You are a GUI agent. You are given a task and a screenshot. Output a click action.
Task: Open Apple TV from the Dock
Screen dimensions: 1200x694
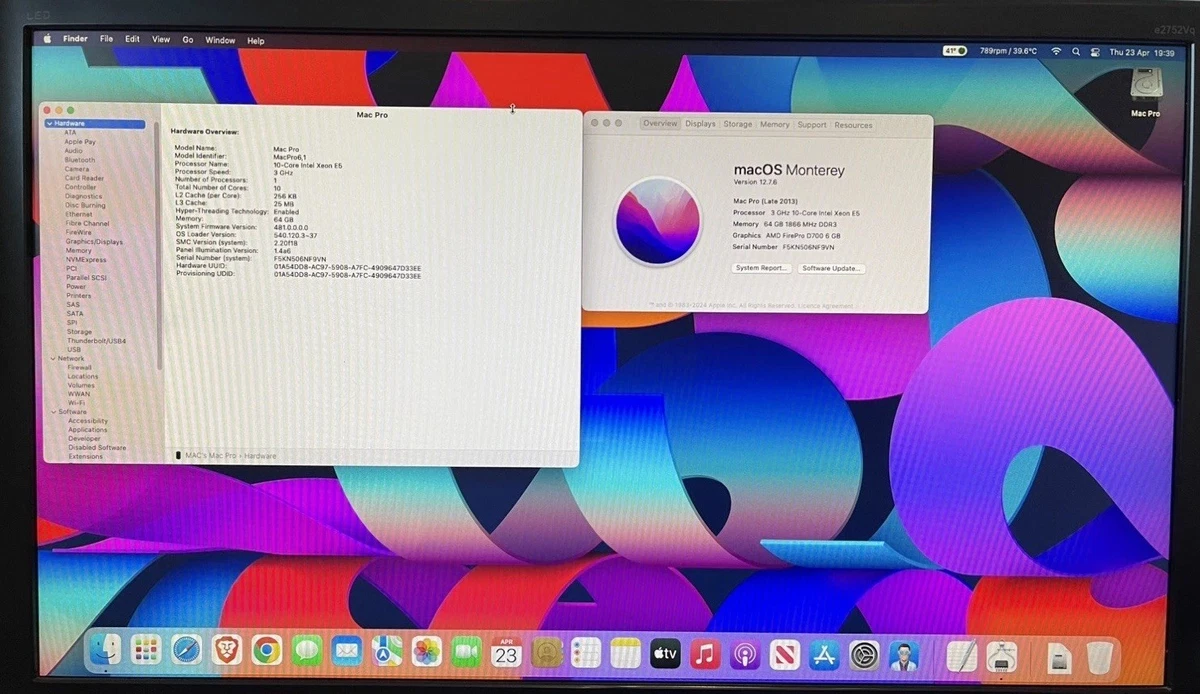click(665, 653)
